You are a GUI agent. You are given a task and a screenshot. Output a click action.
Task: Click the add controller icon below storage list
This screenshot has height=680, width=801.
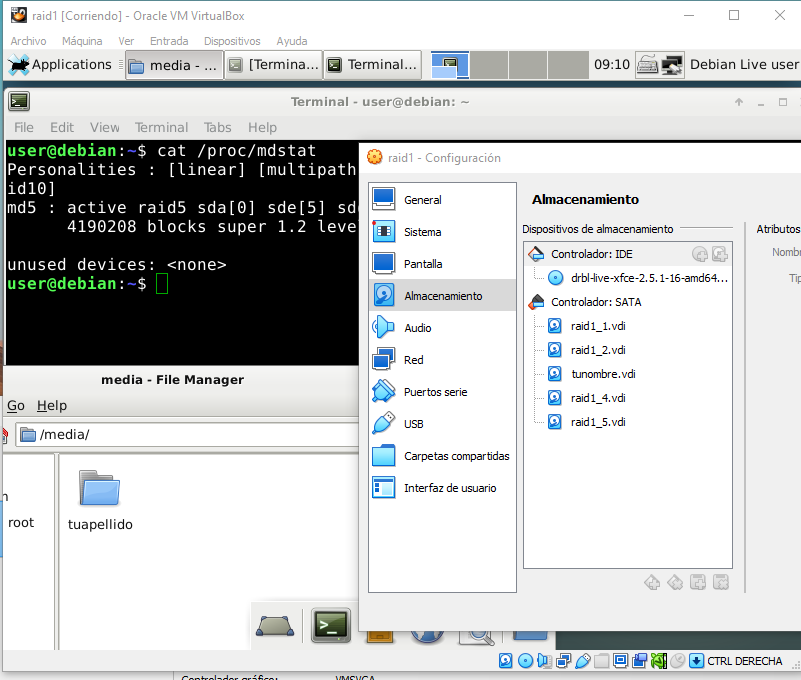tap(652, 582)
